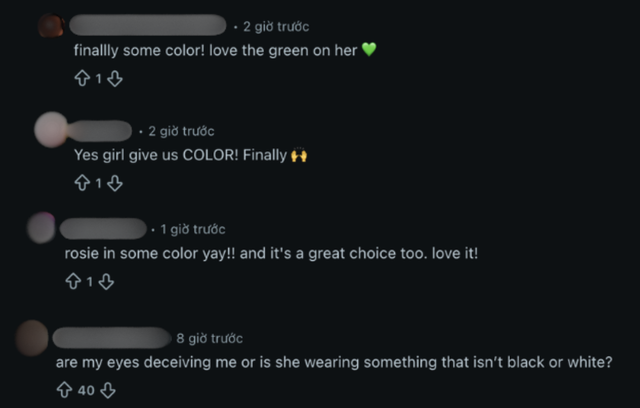Open avatar of the "eyes deceiving me" commenter

coord(32,338)
